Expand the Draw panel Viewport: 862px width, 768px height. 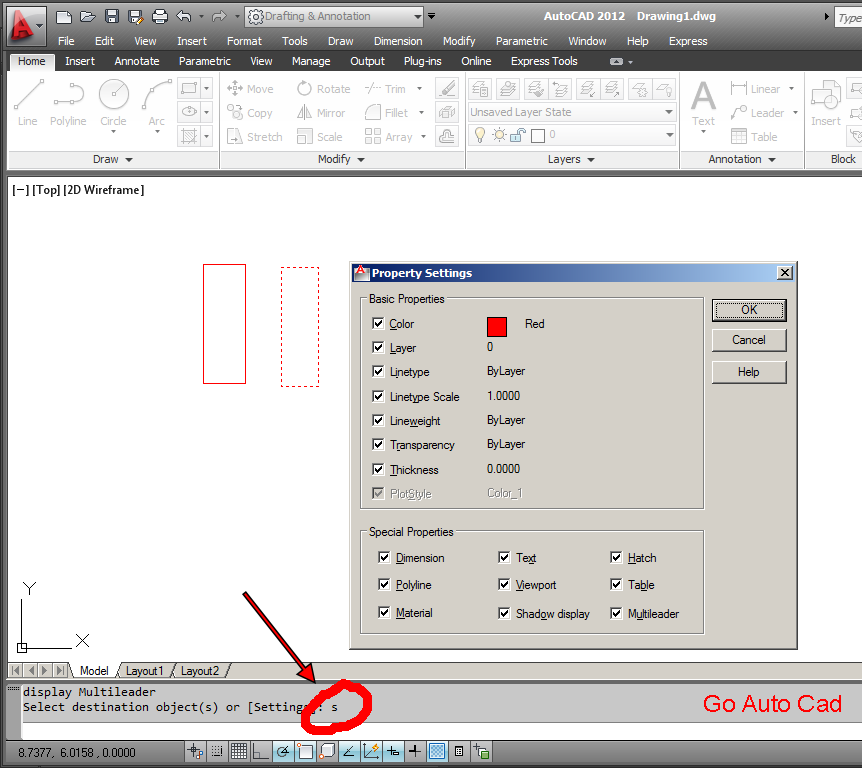pyautogui.click(x=113, y=159)
